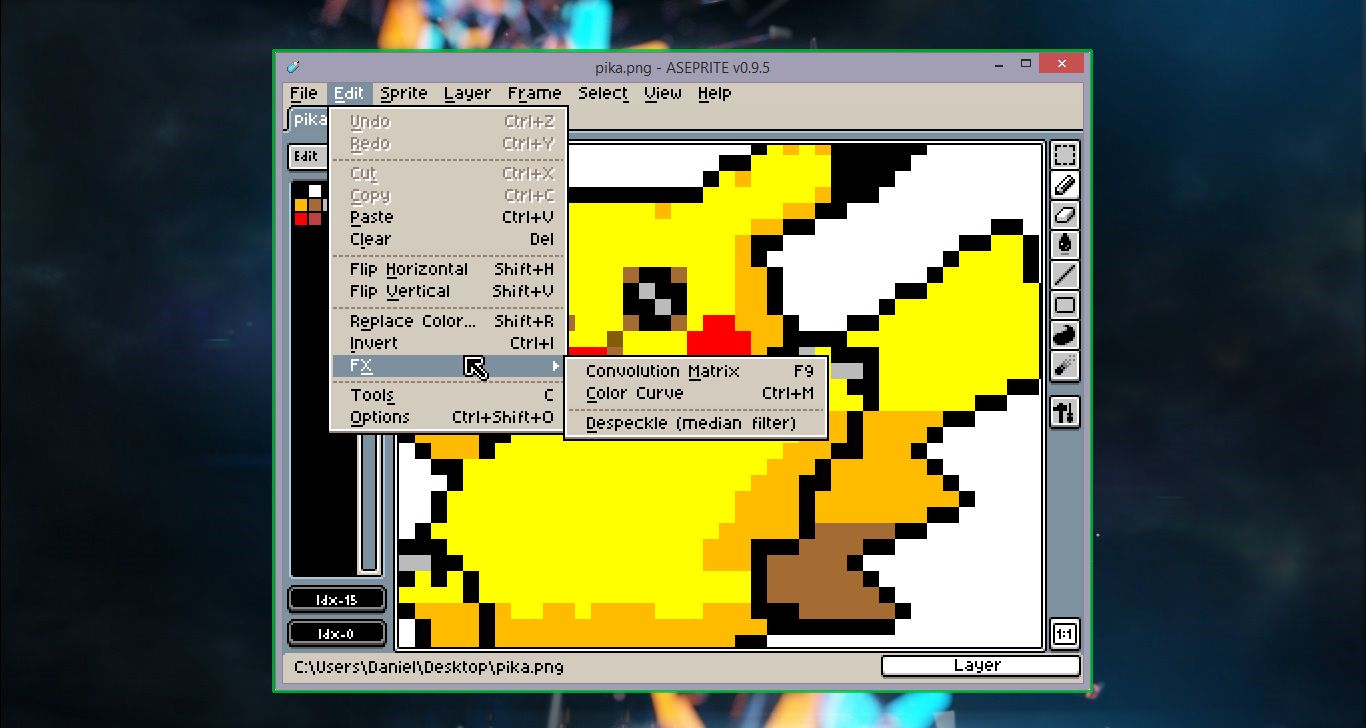This screenshot has width=1366, height=728.
Task: Click the ASEPRITE title bar app icon
Action: point(293,67)
